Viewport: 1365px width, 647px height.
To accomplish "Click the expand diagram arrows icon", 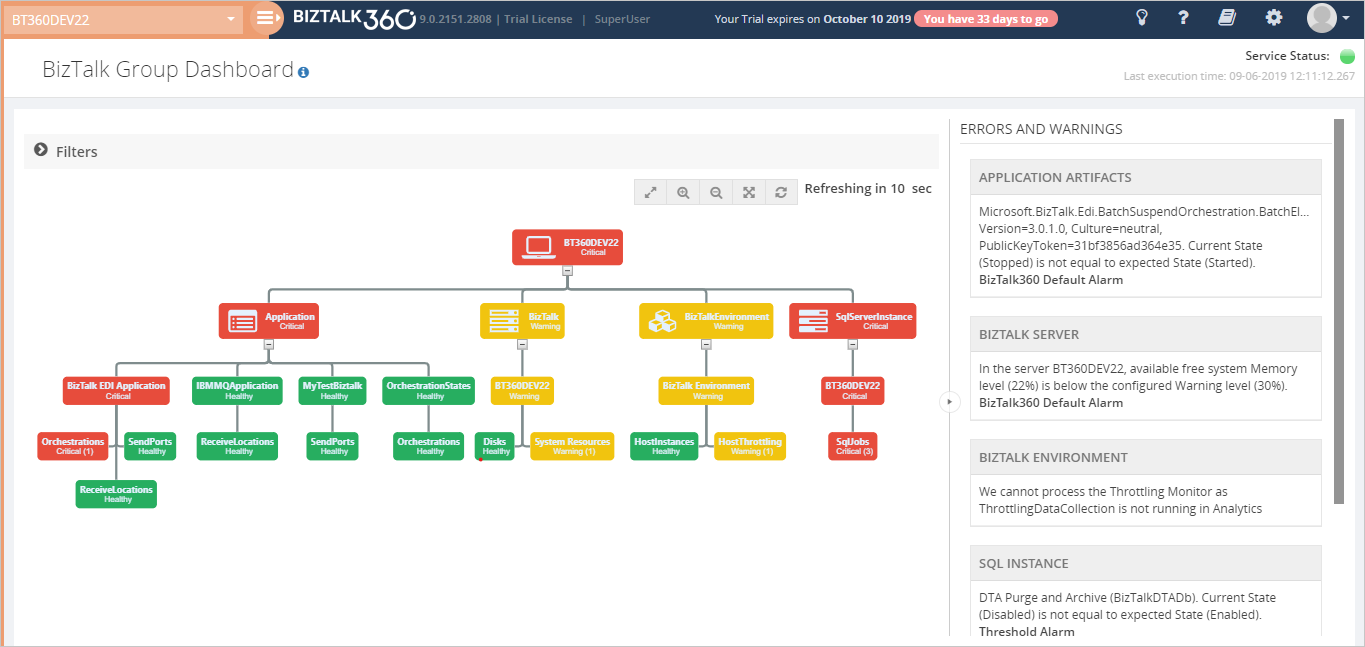I will pos(650,192).
